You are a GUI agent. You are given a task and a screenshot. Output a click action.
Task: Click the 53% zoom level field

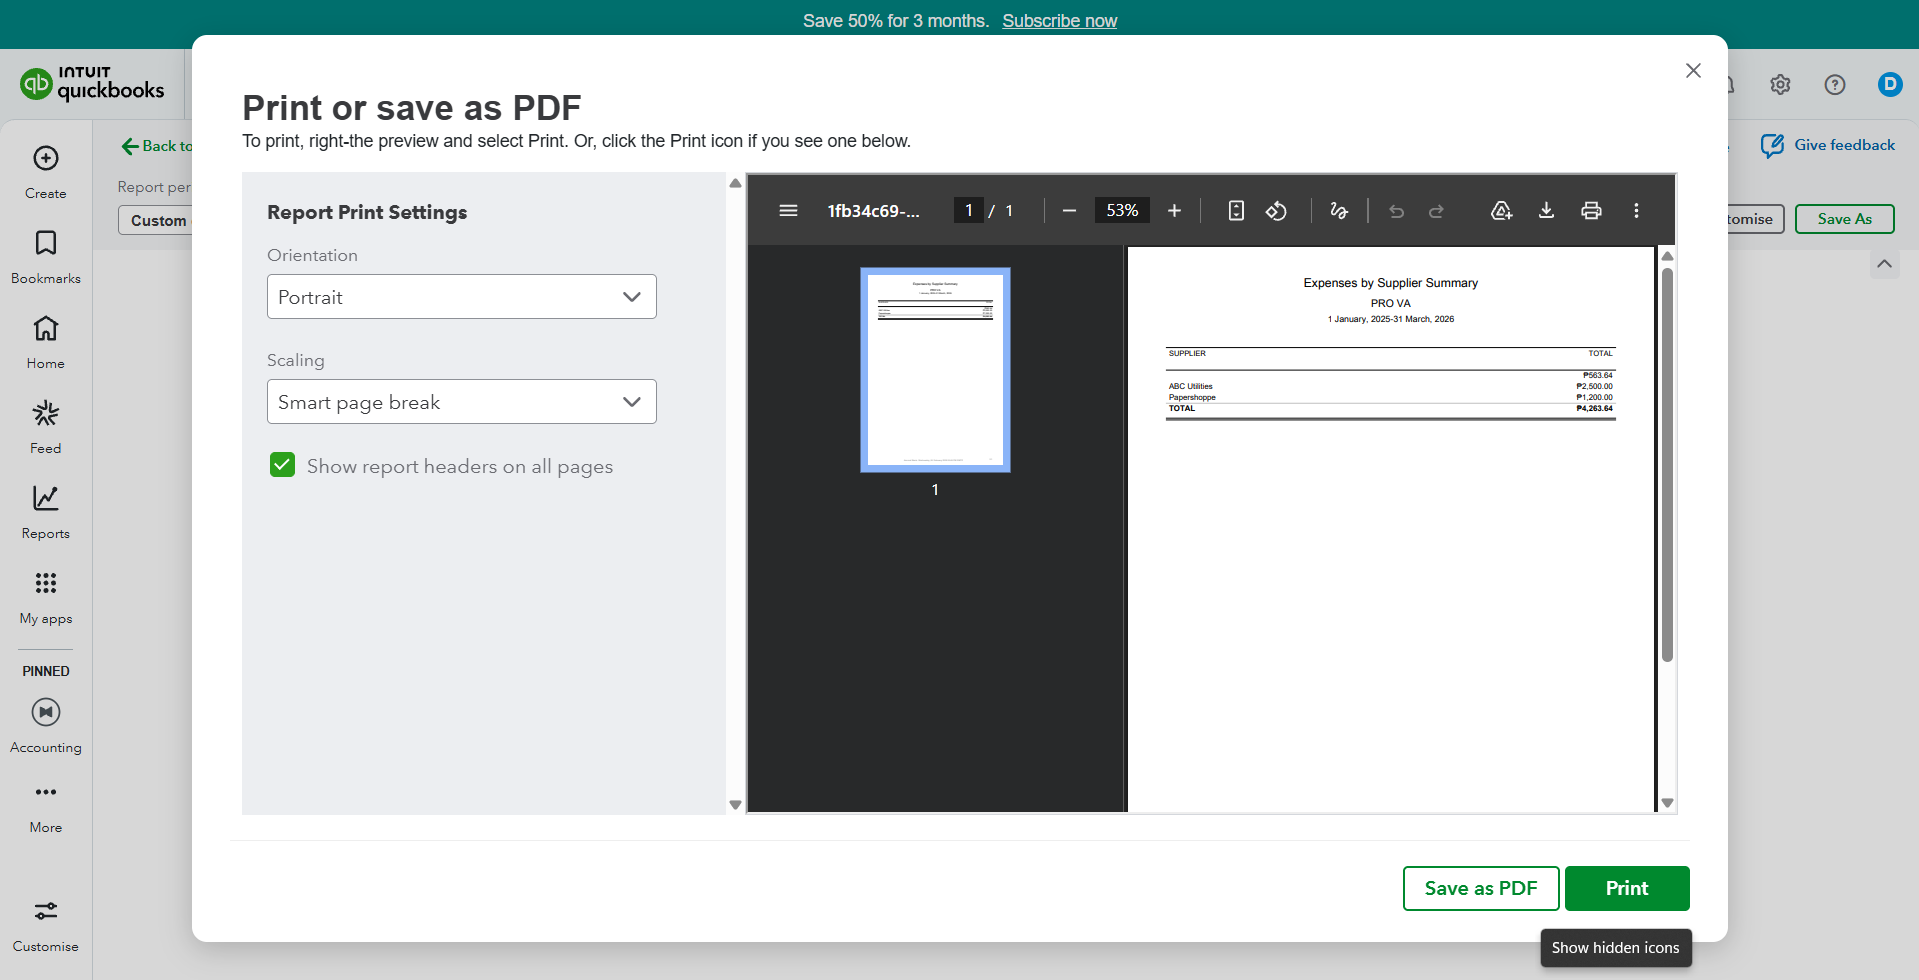(1122, 211)
